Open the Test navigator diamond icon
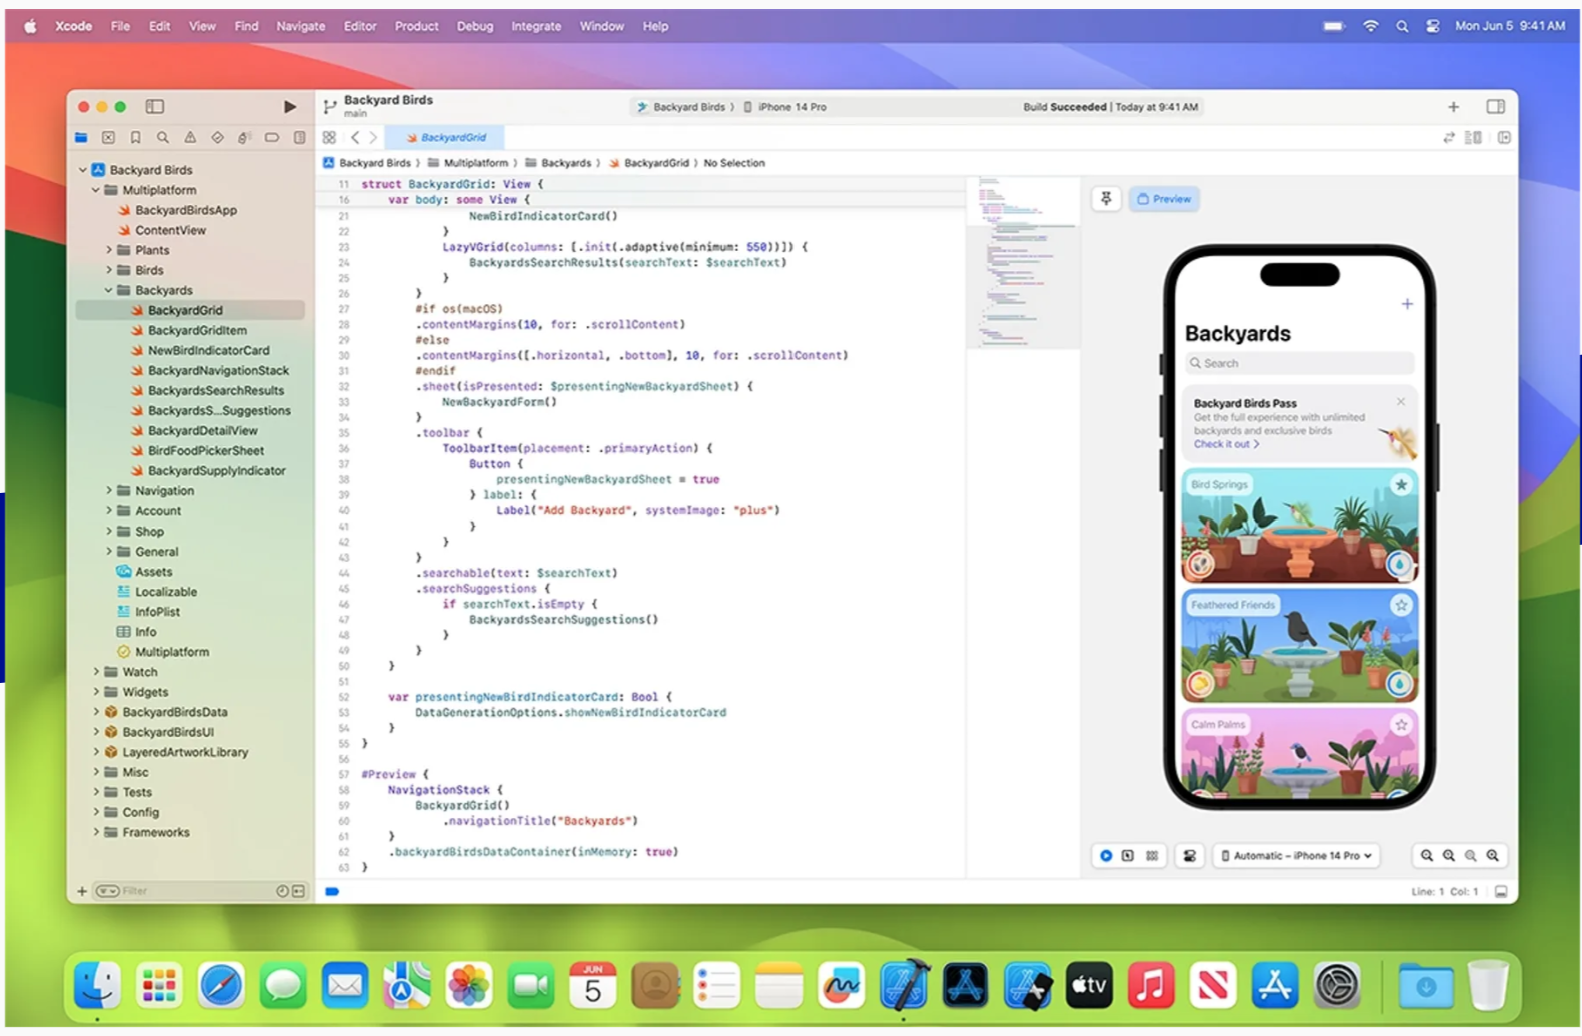Viewport: 1582px width, 1036px height. 217,137
